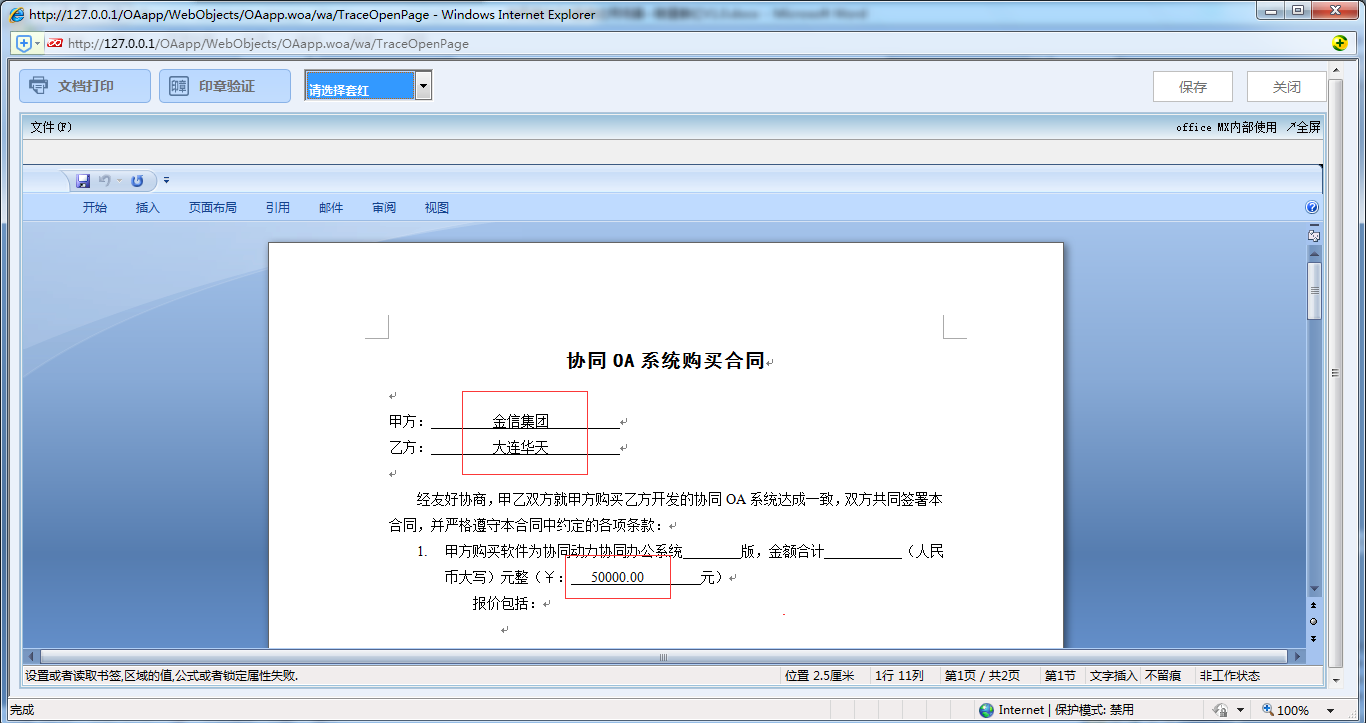
Task: Open Word Help via the question mark icon
Action: click(1310, 207)
